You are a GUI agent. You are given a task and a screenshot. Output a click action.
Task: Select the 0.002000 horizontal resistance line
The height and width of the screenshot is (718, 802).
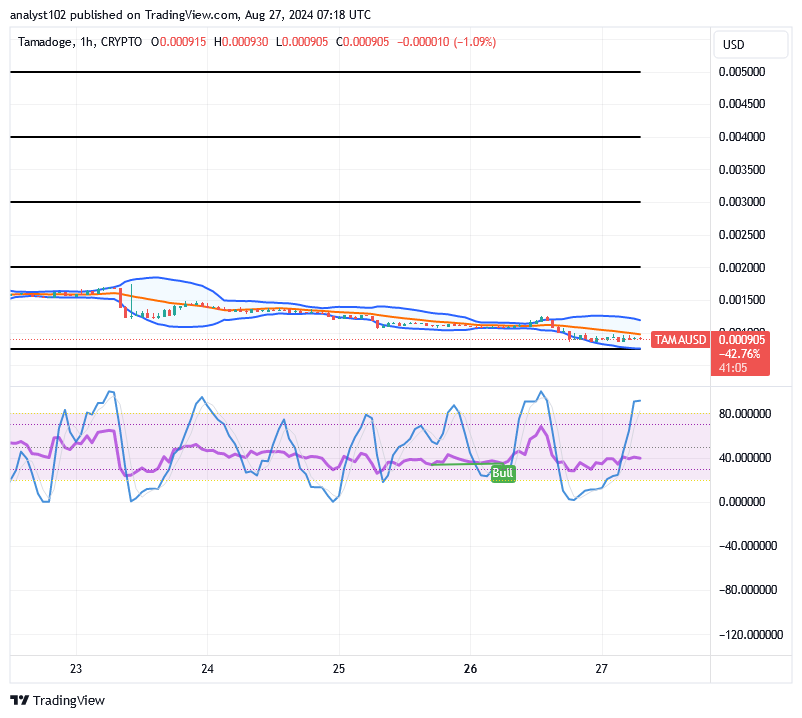pyautogui.click(x=325, y=267)
